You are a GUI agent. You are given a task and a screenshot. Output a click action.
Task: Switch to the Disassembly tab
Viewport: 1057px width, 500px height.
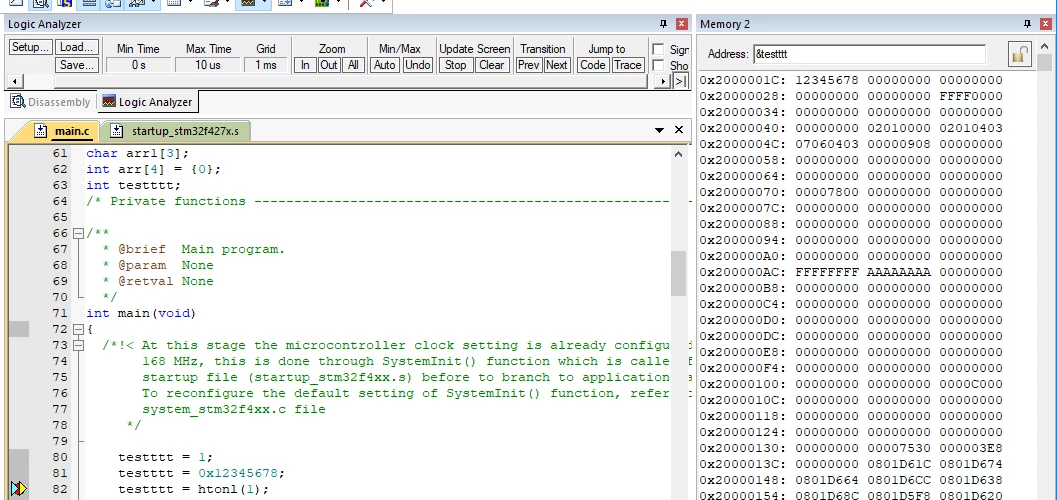(x=51, y=102)
